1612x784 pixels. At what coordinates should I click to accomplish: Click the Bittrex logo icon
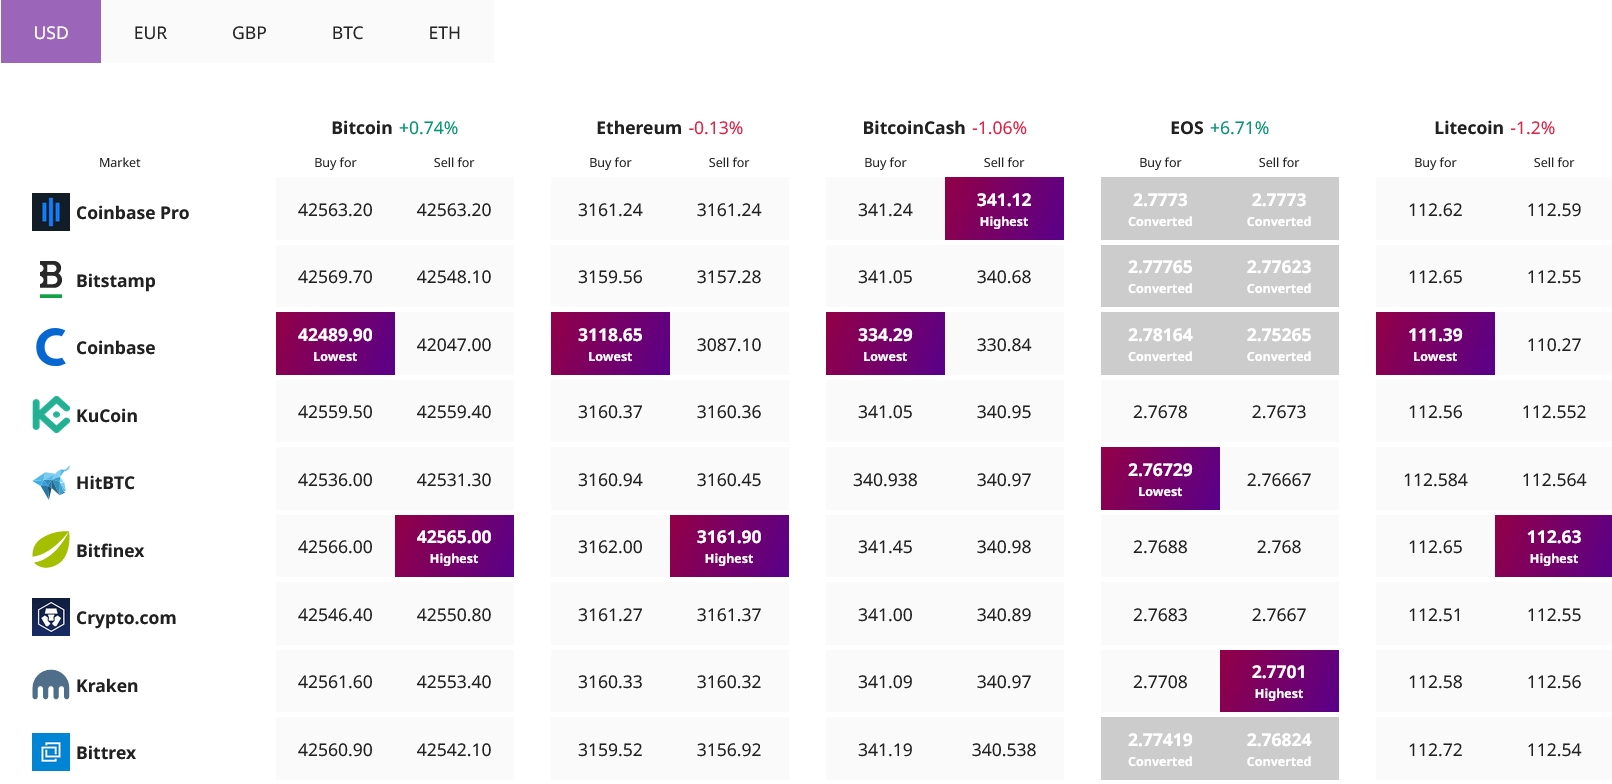51,752
